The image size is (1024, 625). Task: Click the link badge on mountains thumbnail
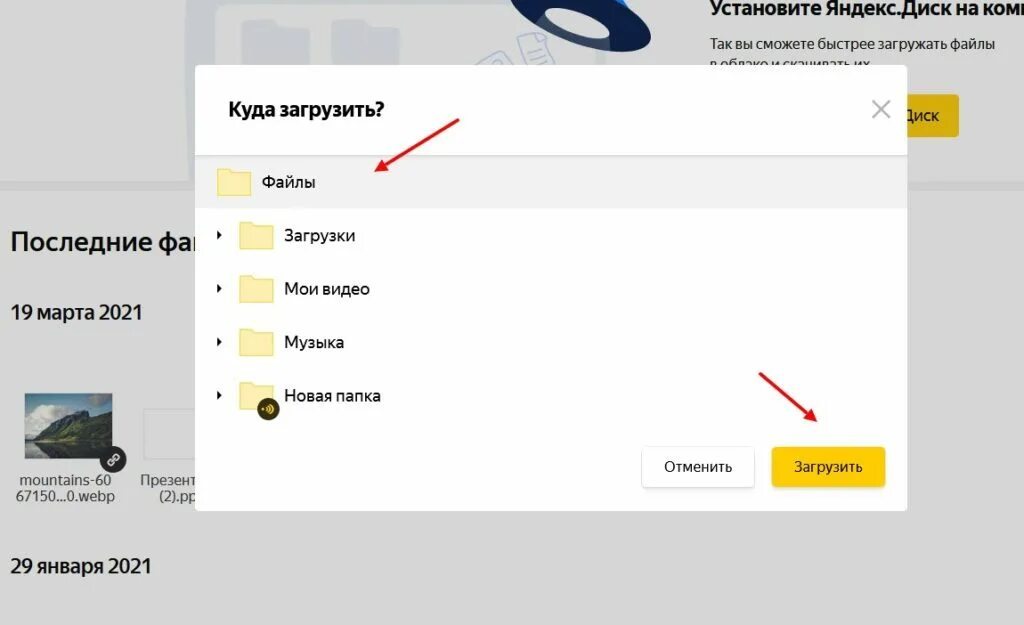tap(113, 460)
